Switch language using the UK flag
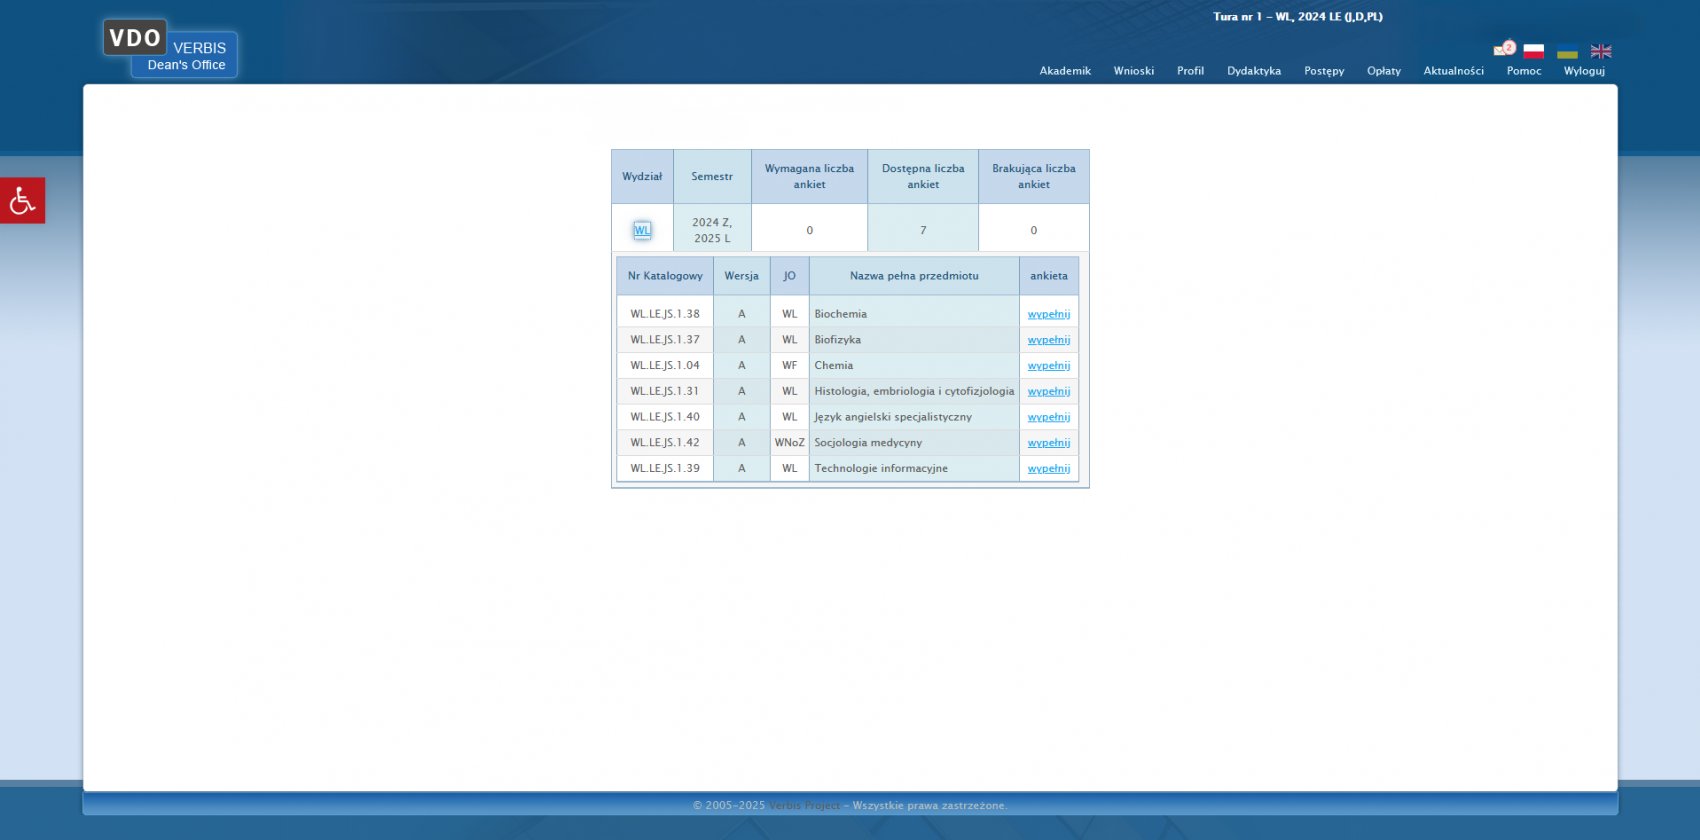The width and height of the screenshot is (1700, 840). coord(1601,51)
